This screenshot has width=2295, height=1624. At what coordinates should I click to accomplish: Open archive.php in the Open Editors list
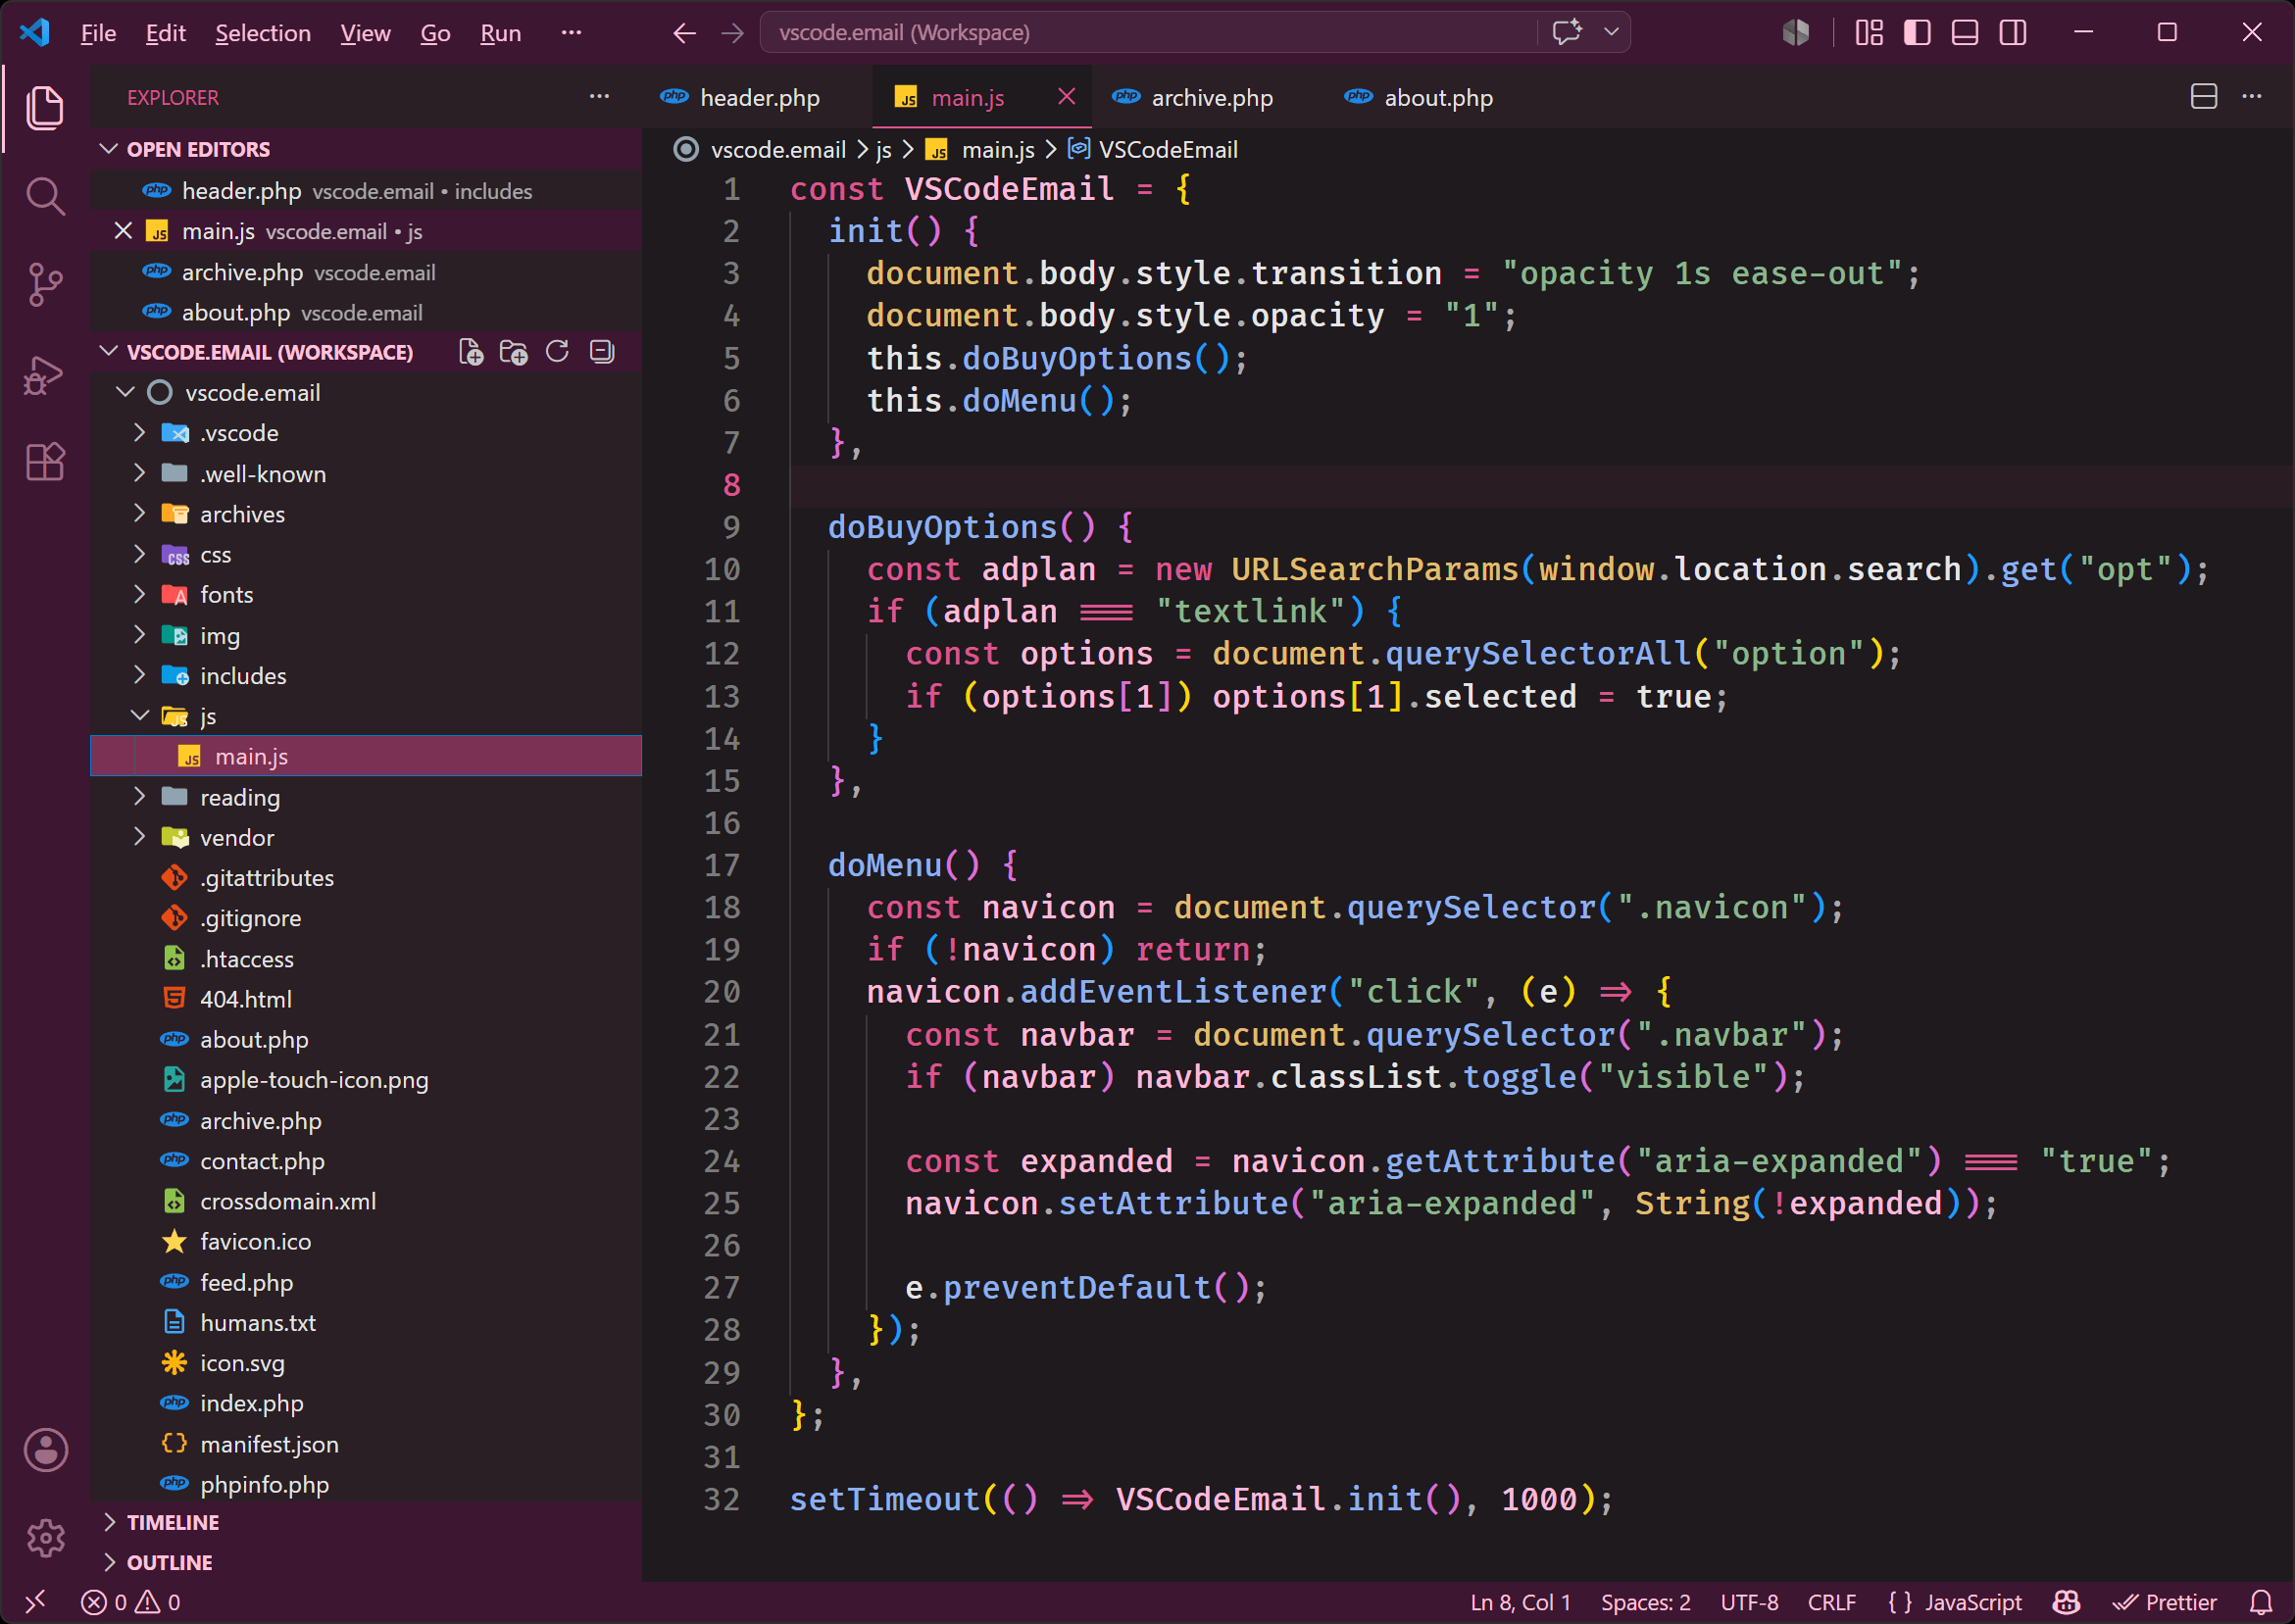366,272
